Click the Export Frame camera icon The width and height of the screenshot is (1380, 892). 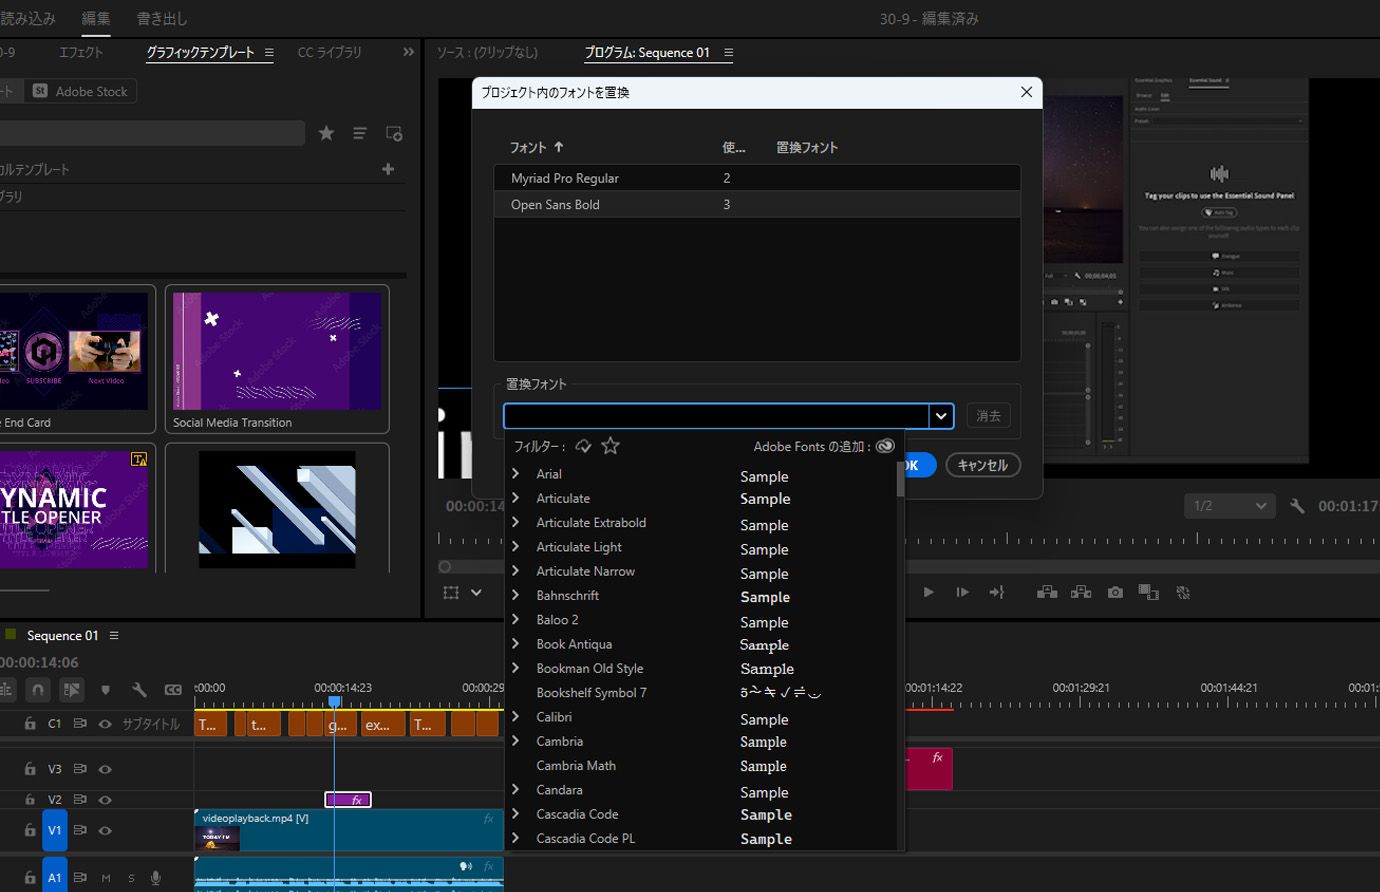[x=1115, y=592]
